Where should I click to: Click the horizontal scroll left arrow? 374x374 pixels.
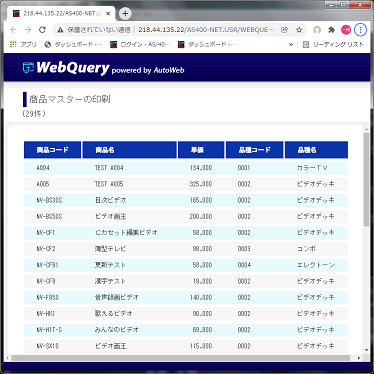point(8,358)
